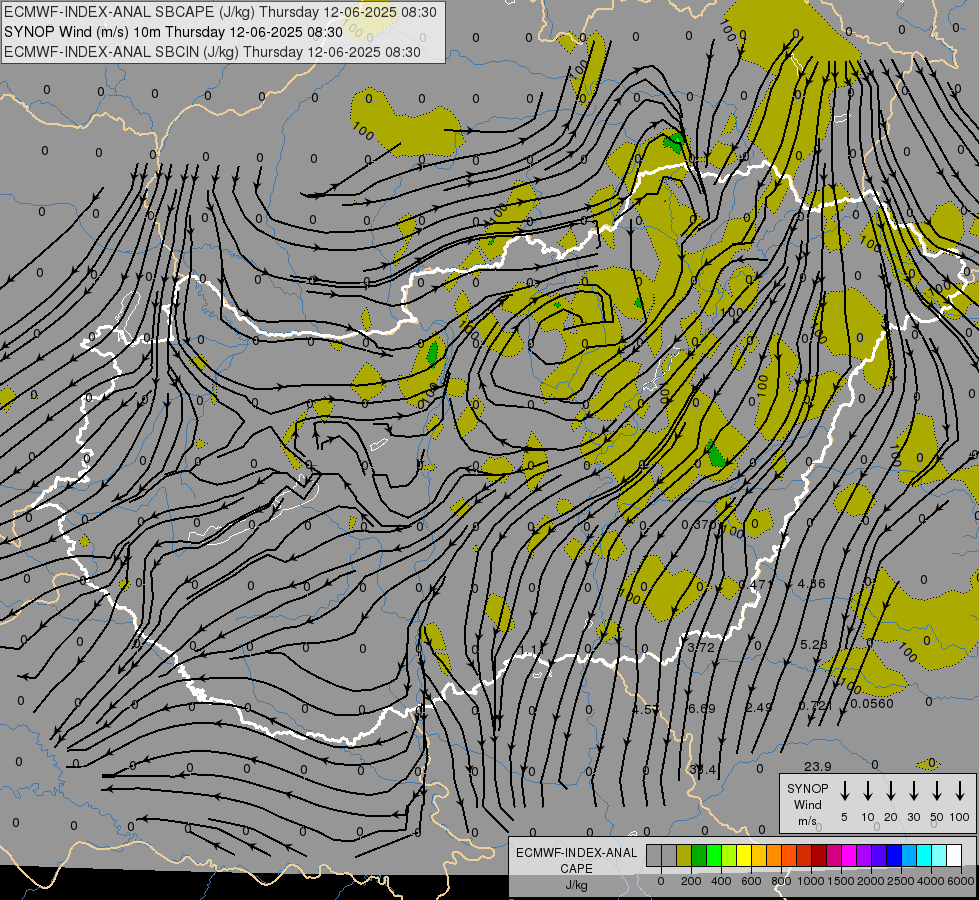Click the wind arrow above 5 m/s
Viewport: 979px width, 900px height.
844,791
